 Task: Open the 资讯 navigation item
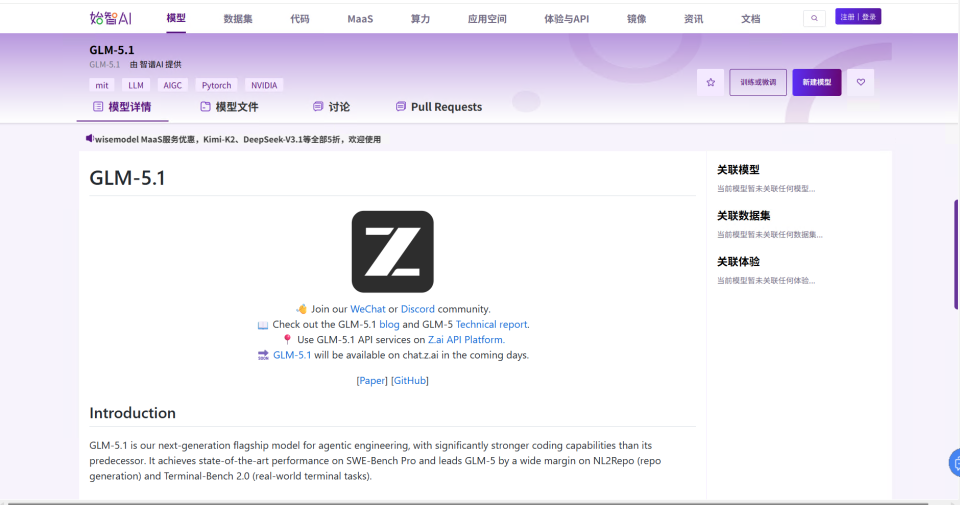694,19
